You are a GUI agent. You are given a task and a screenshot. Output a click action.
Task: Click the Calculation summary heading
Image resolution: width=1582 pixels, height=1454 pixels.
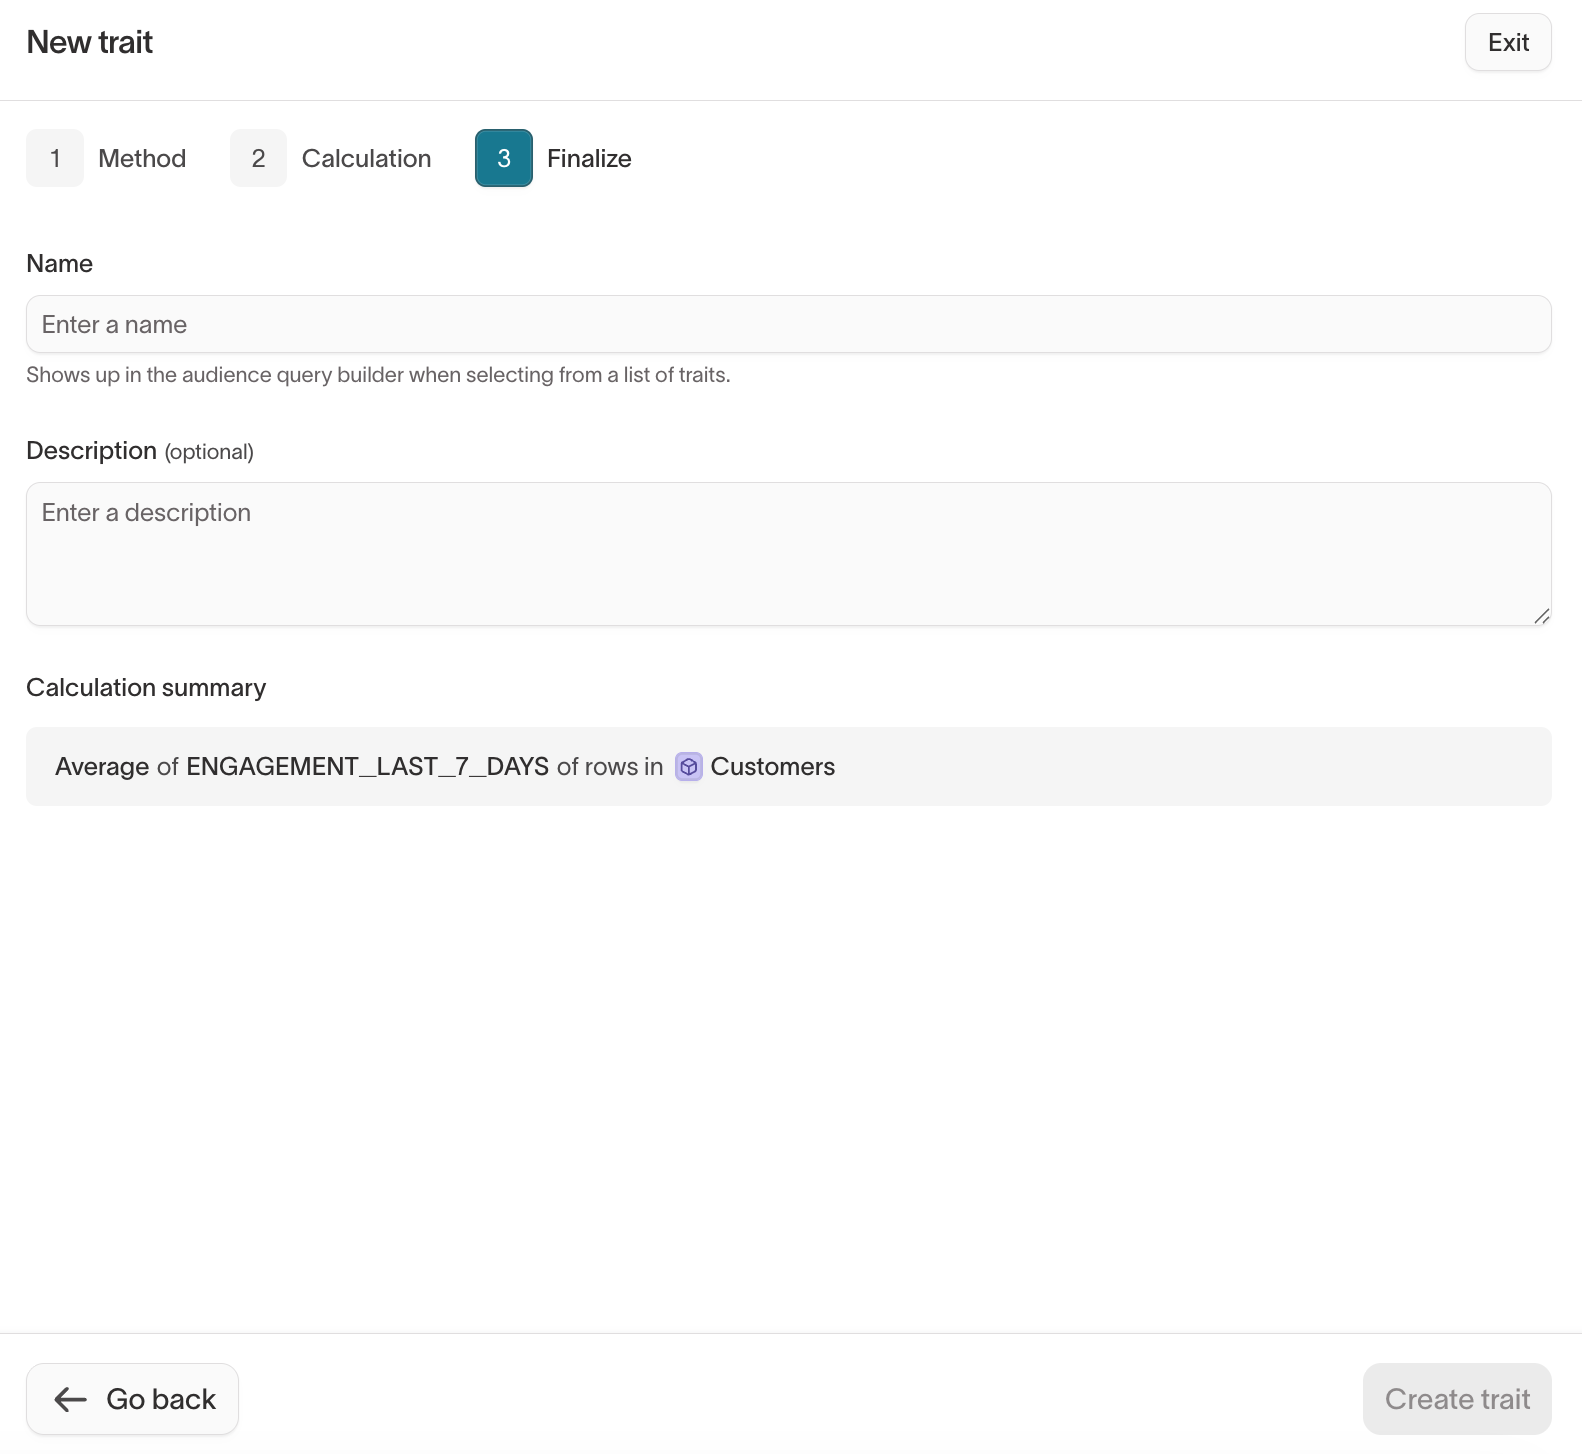tap(146, 687)
